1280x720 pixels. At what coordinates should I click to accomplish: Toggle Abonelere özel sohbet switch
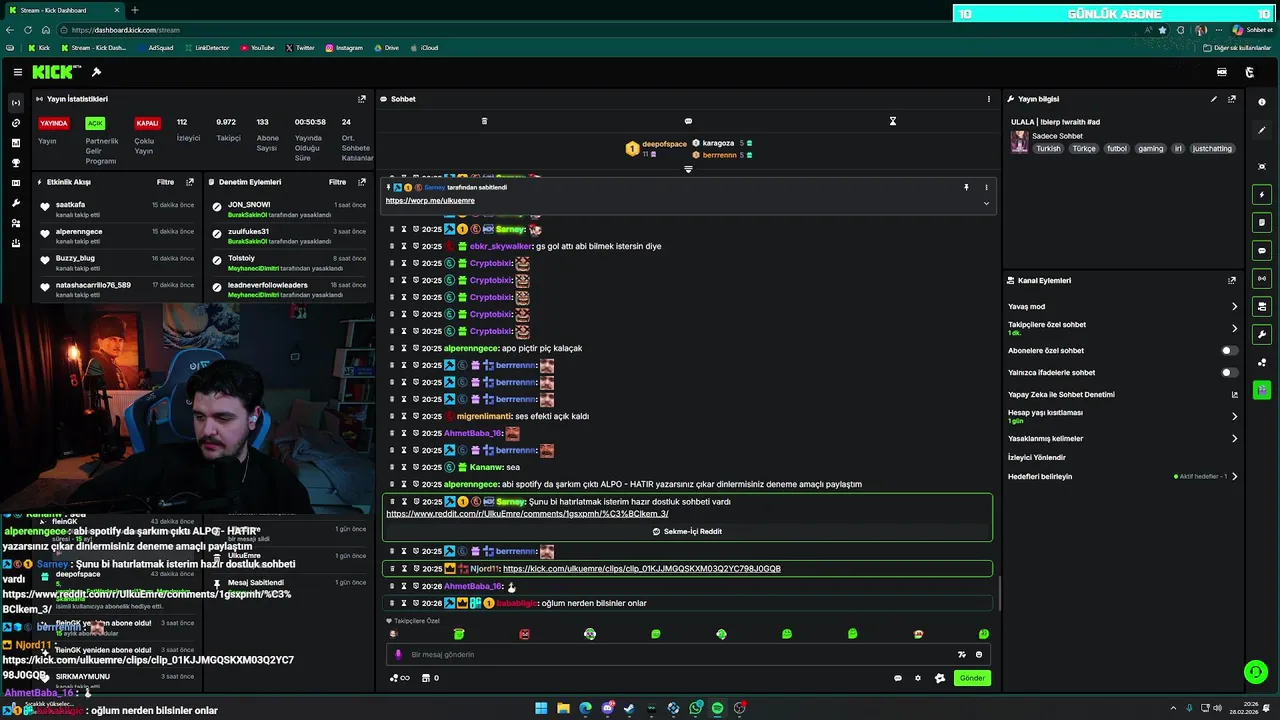pyautogui.click(x=1229, y=351)
